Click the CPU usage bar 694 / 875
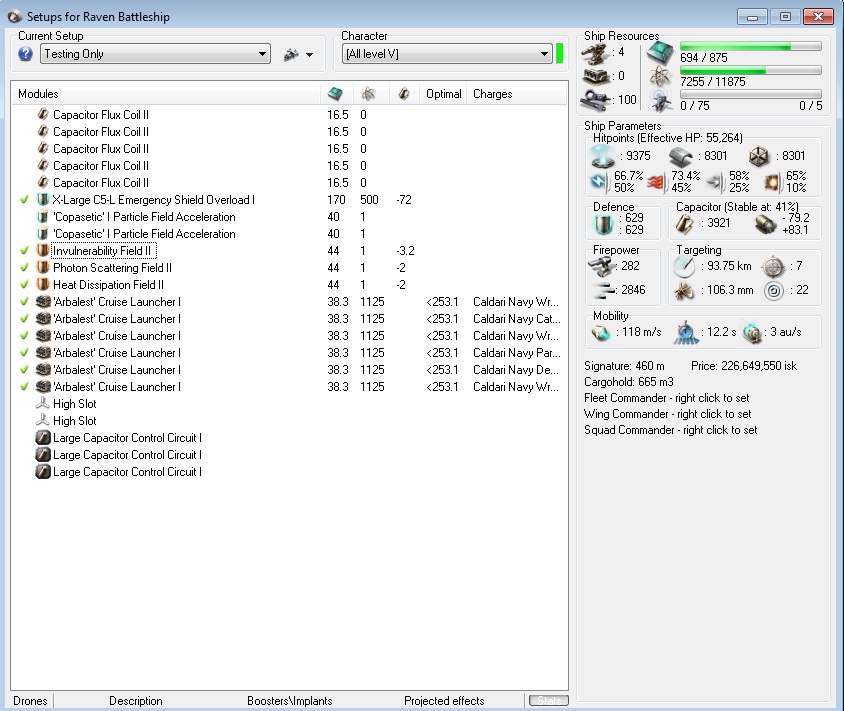 [750, 46]
